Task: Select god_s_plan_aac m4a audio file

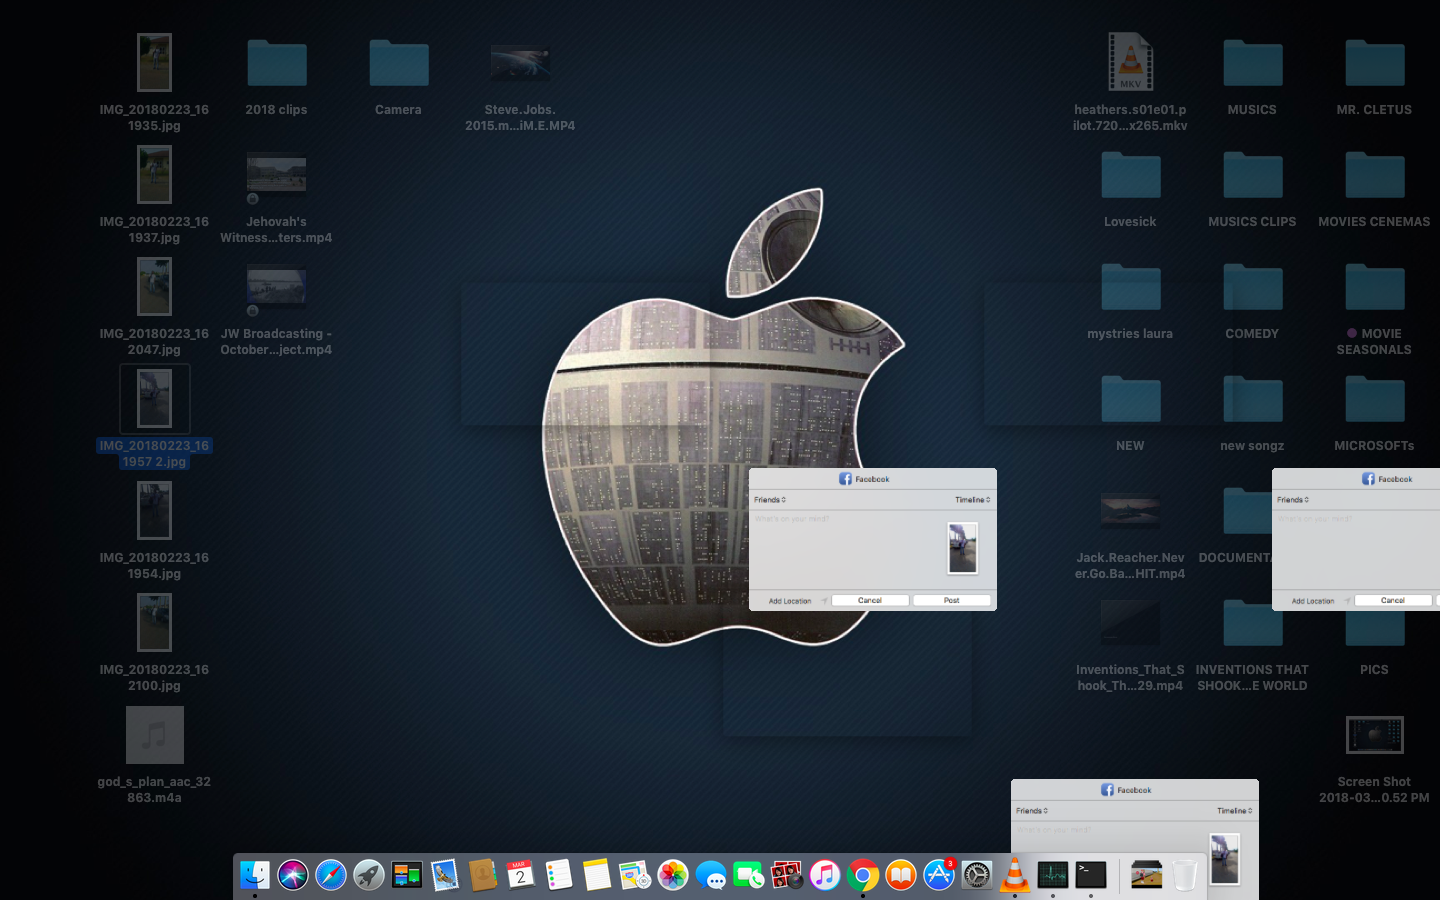Action: click(155, 735)
